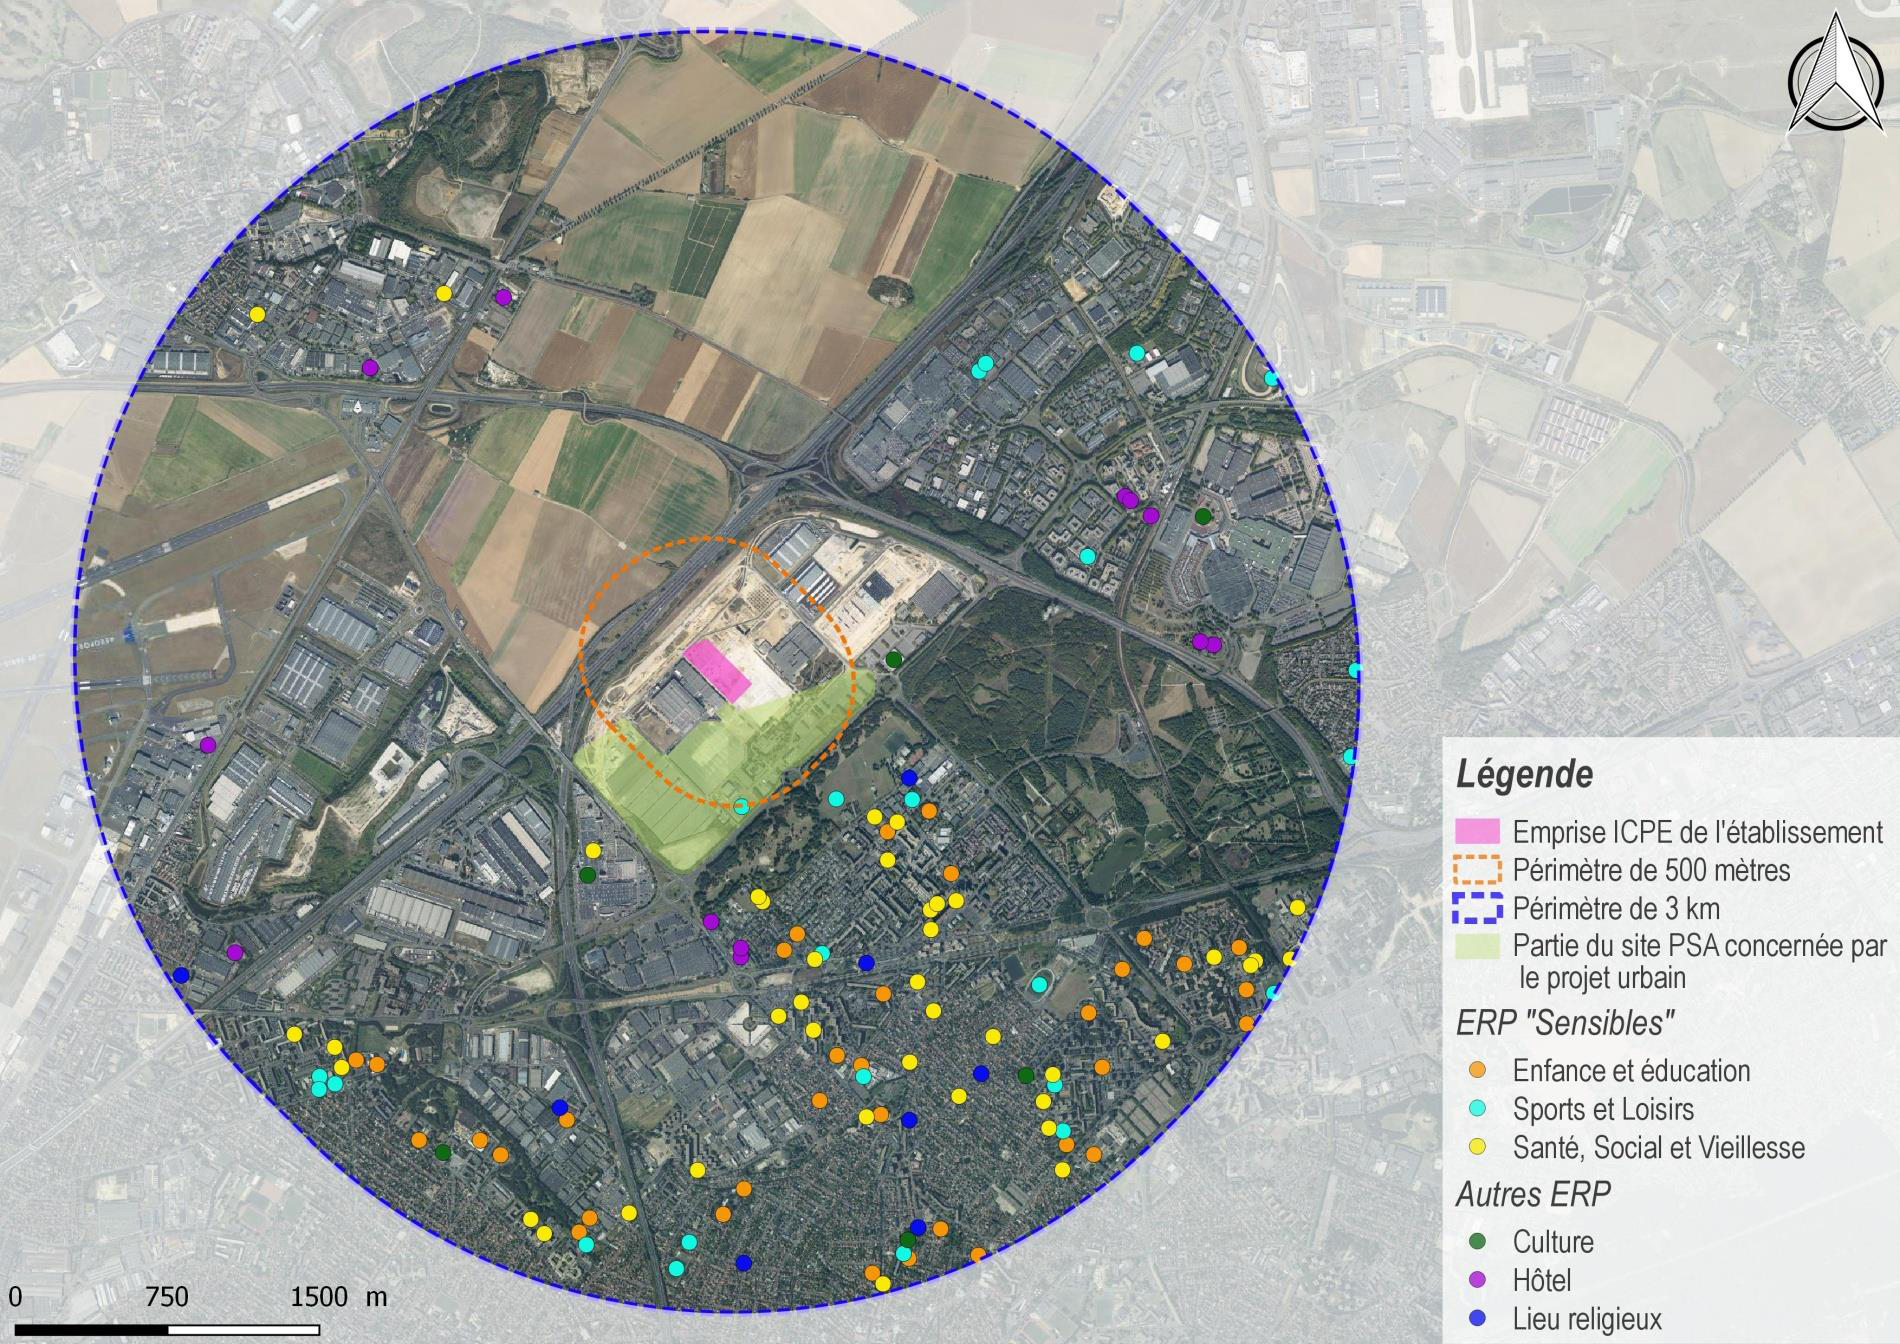Click the pink ICPE legend swatch

pos(1479,830)
